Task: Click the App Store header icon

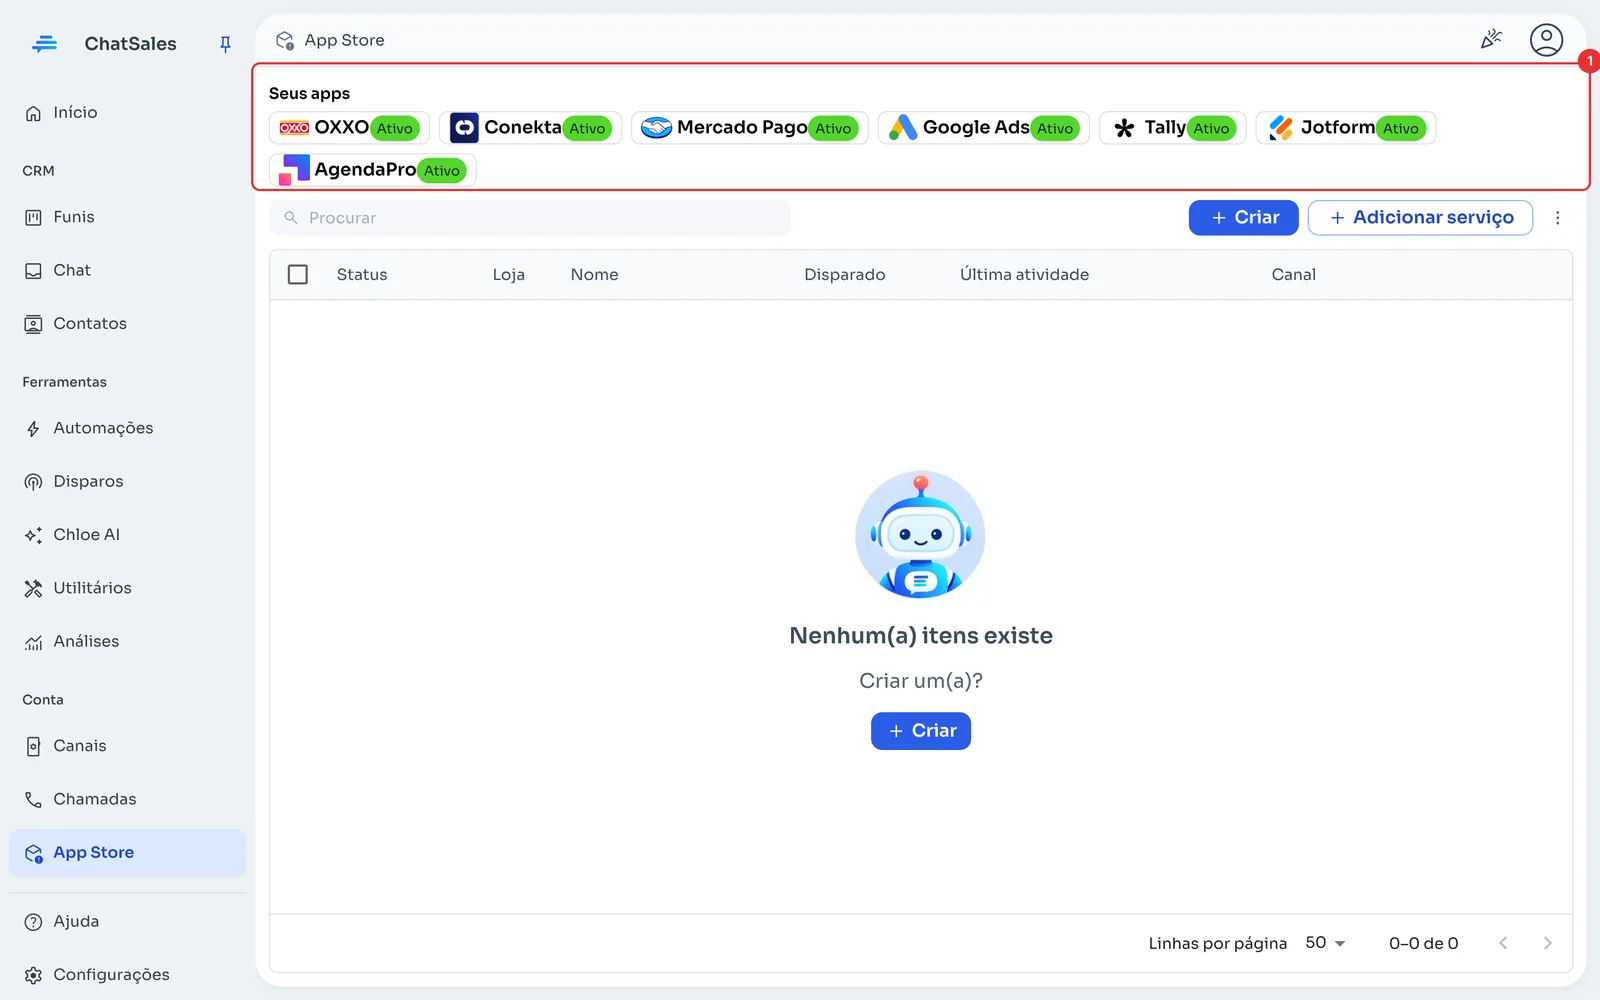Action: (285, 40)
